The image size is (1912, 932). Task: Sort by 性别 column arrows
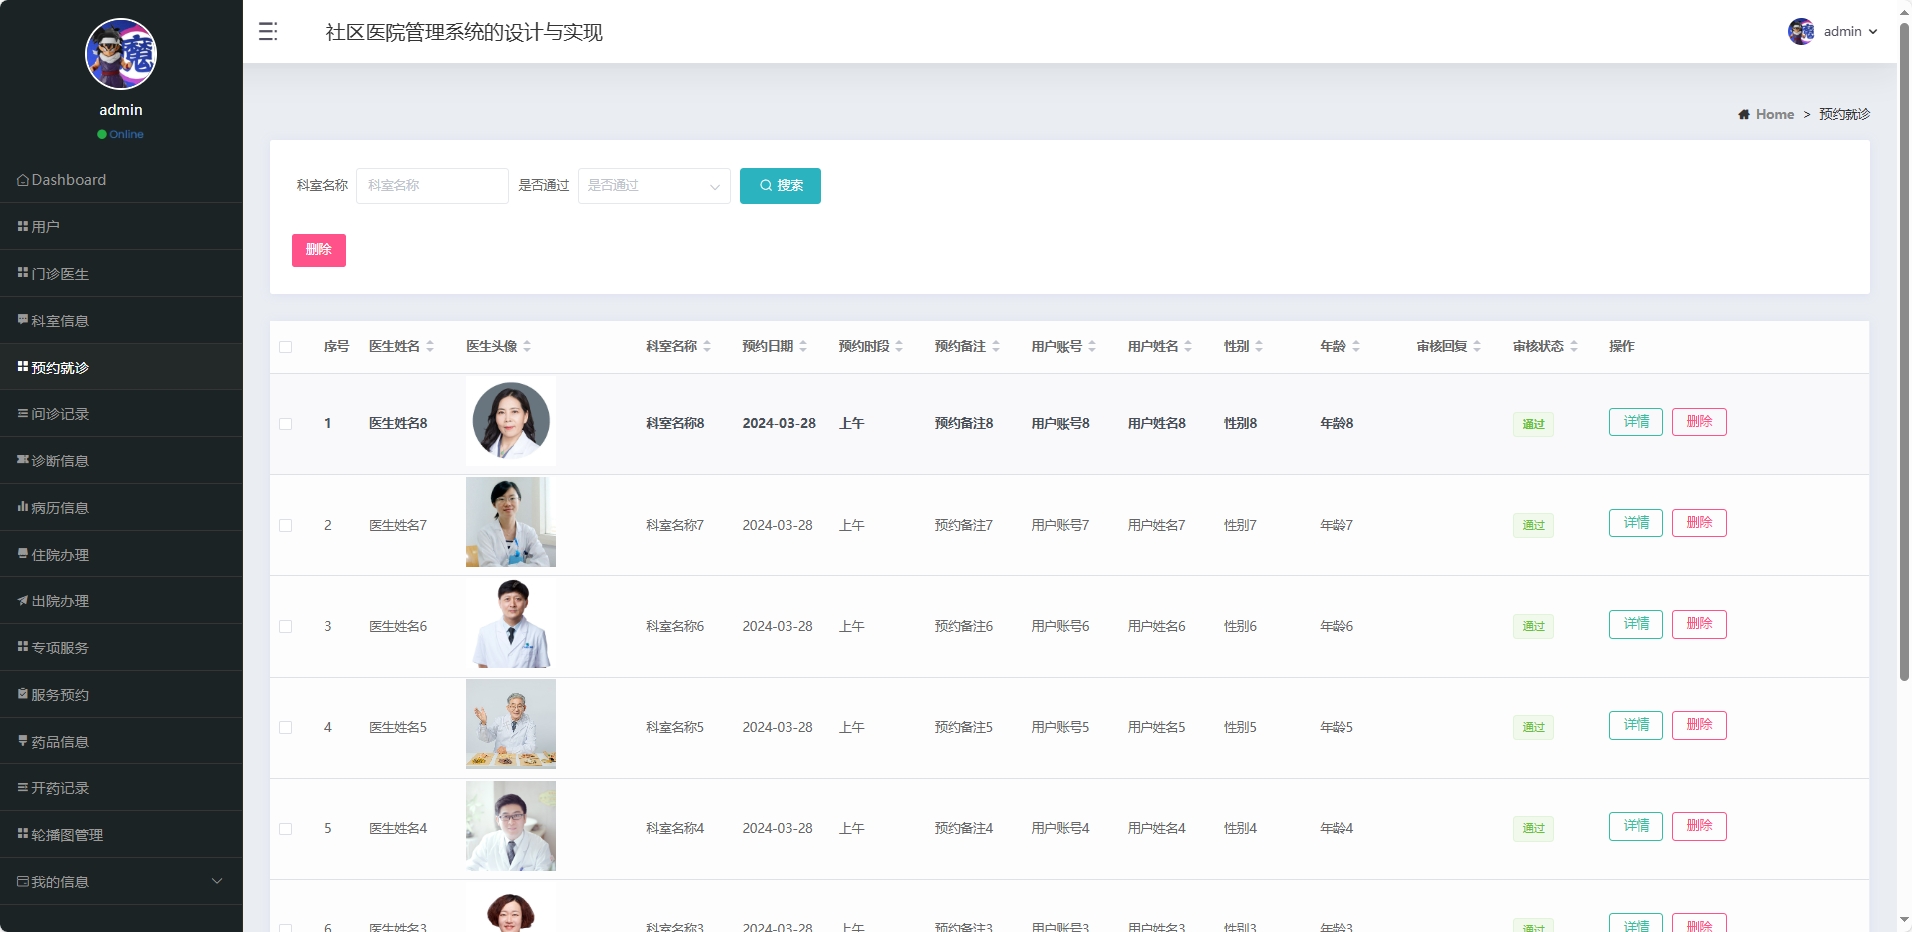(x=1259, y=347)
